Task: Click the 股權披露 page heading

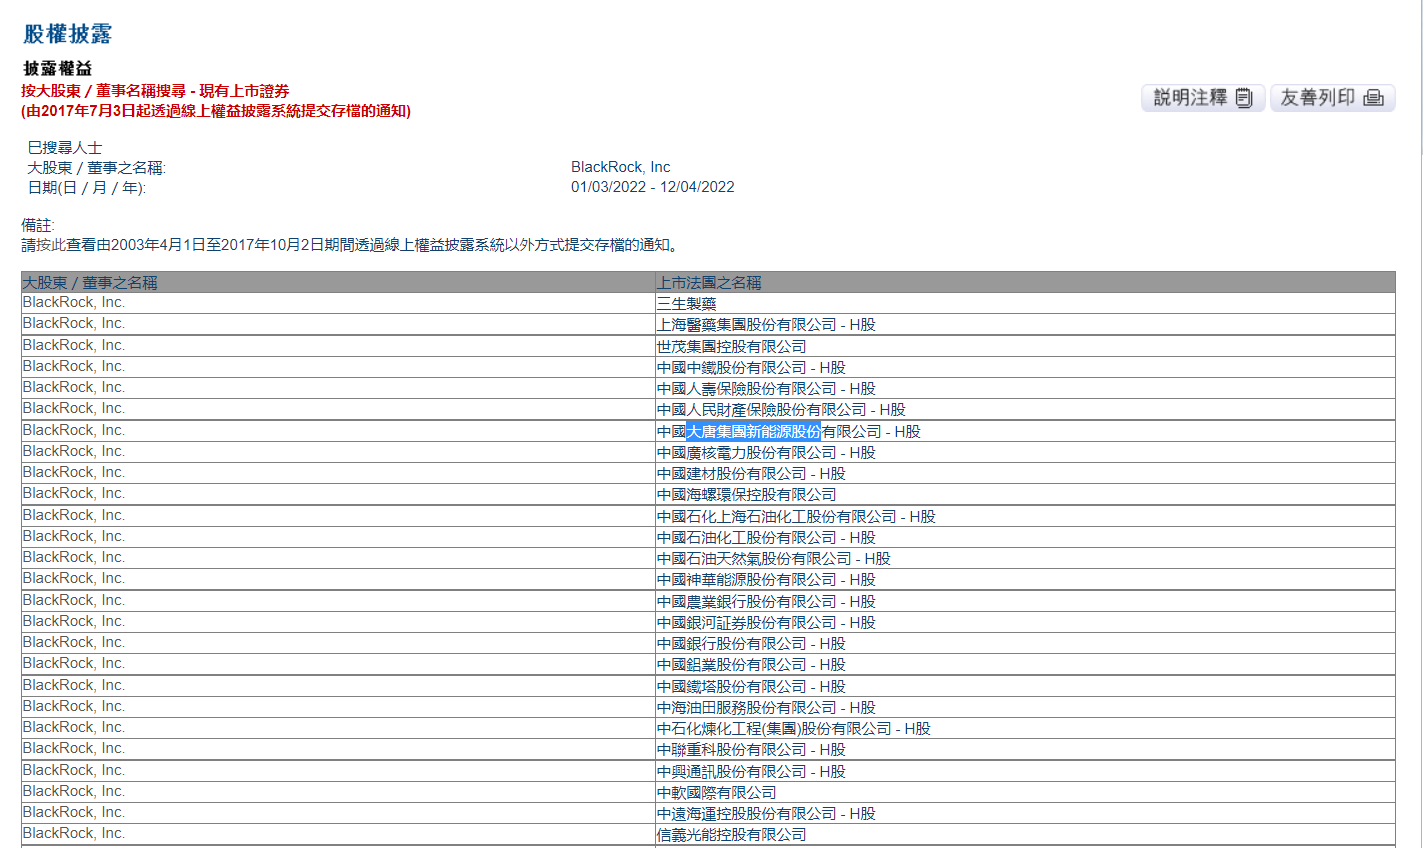Action: [67, 34]
